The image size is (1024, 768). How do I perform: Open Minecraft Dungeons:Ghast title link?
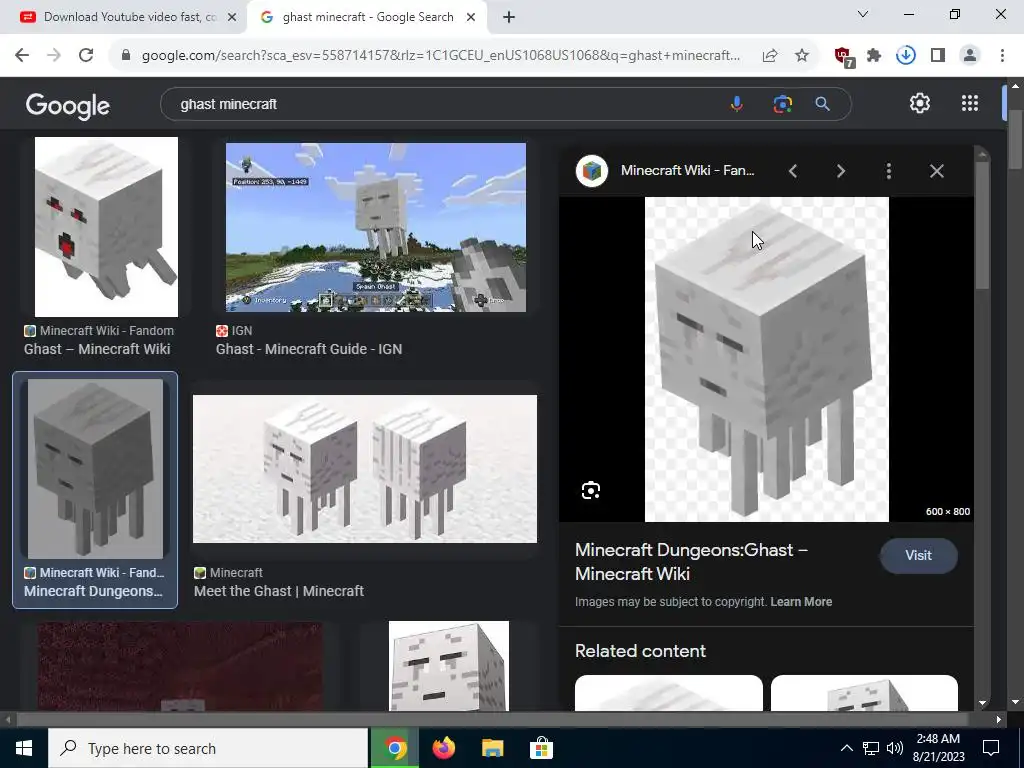click(x=691, y=562)
